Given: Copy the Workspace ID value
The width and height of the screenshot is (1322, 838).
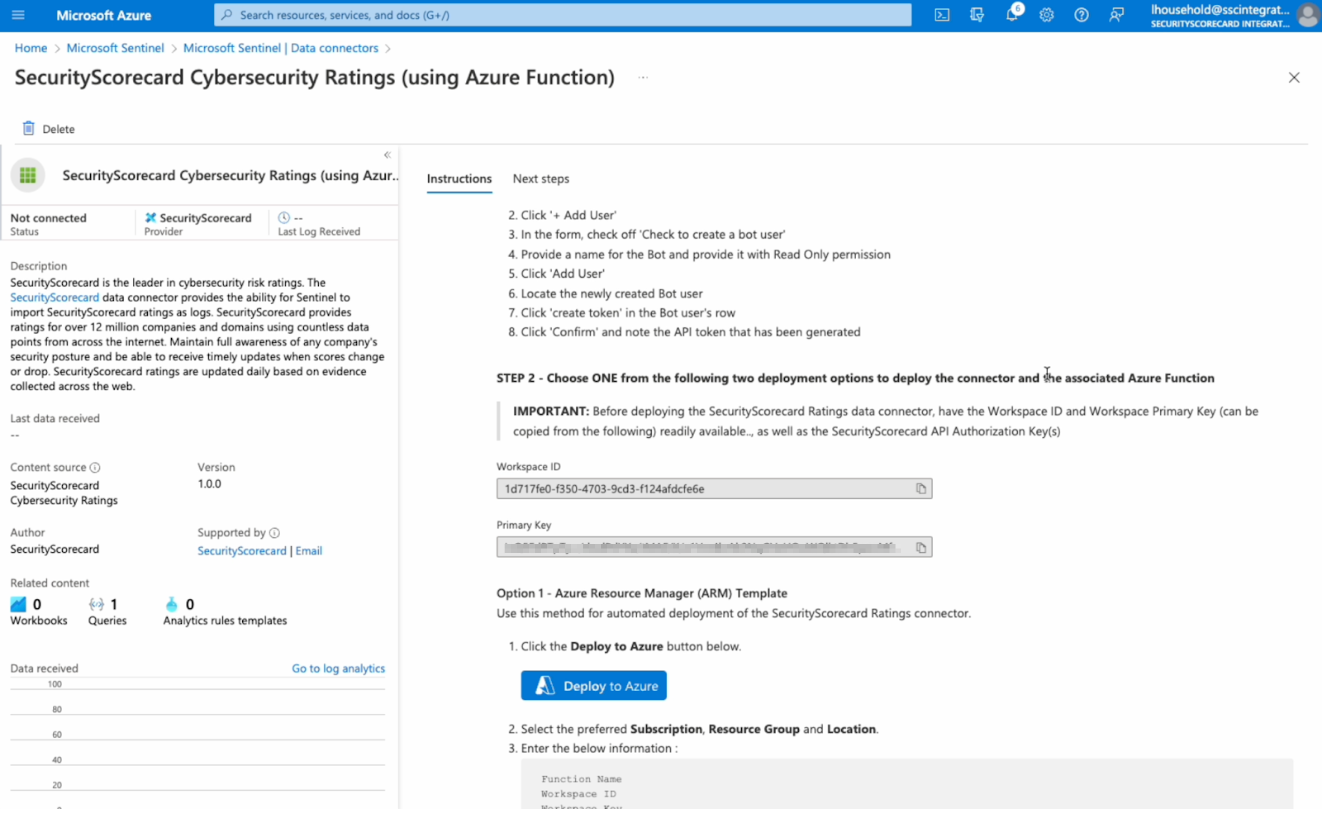Looking at the screenshot, I should 921,489.
